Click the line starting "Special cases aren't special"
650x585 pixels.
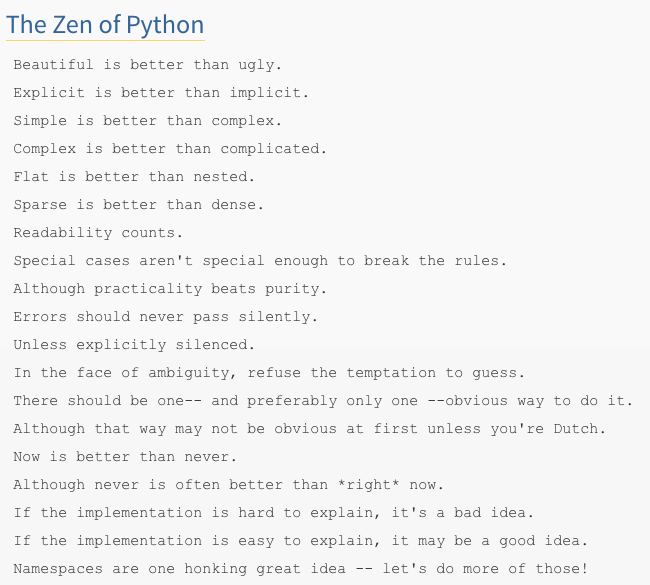pos(260,261)
